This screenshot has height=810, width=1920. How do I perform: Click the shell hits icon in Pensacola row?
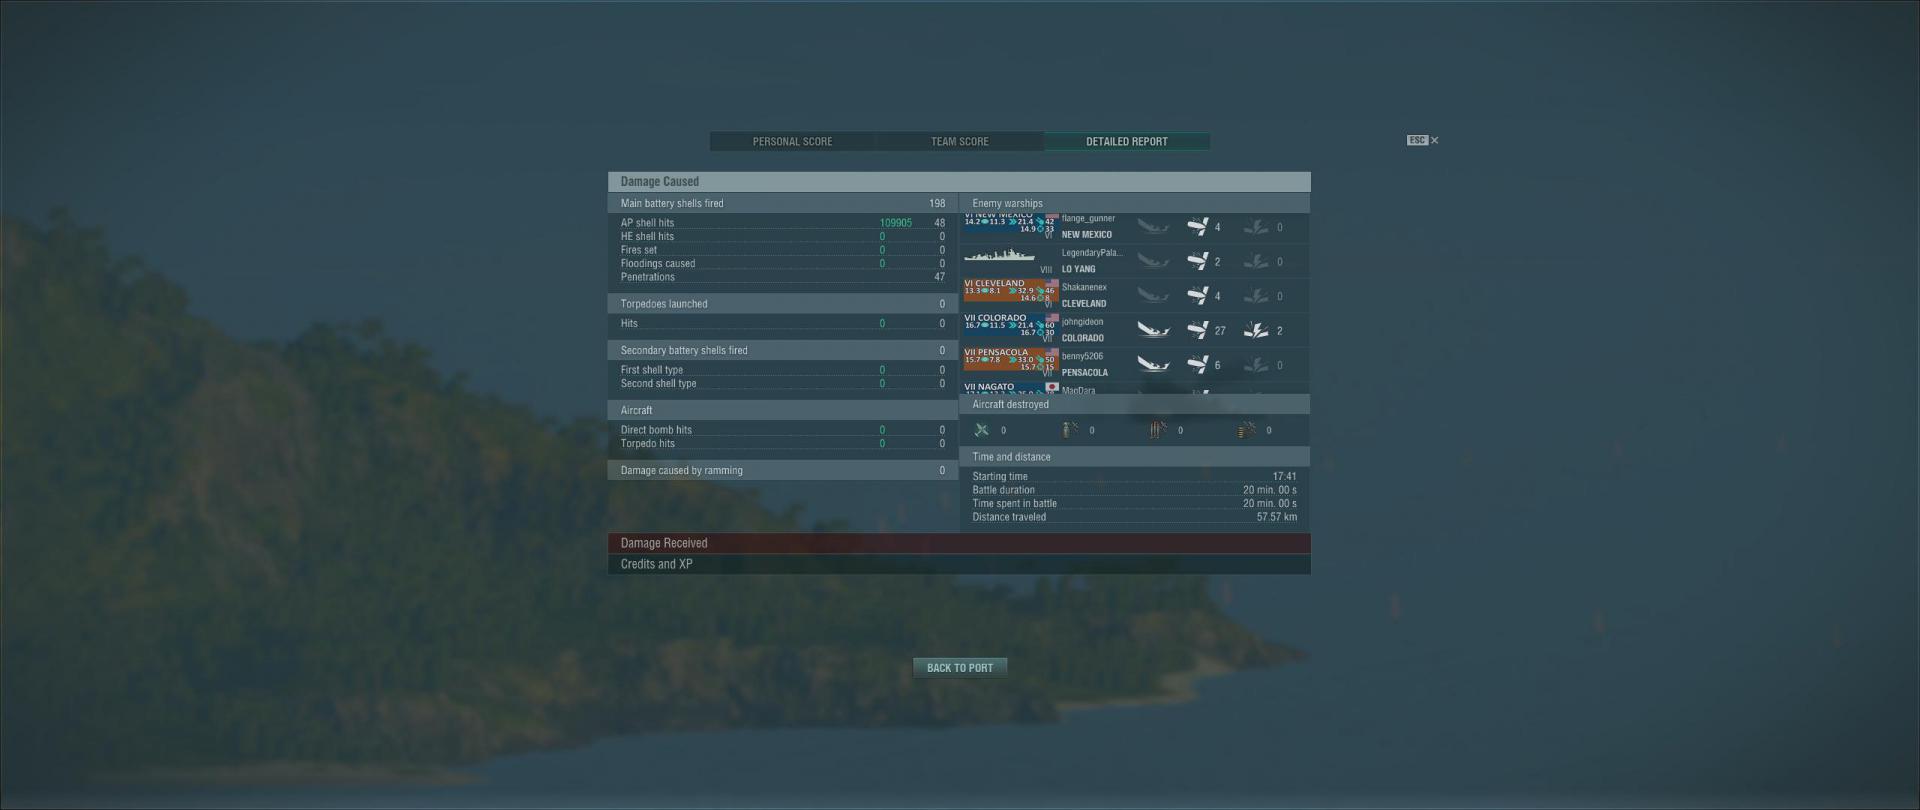click(x=1197, y=364)
